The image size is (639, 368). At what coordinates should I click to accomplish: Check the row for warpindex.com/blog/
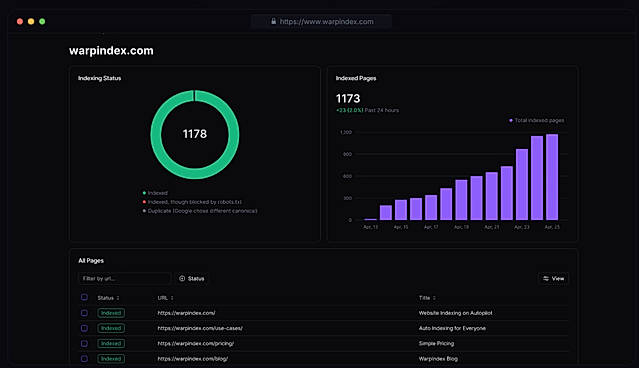[84, 359]
